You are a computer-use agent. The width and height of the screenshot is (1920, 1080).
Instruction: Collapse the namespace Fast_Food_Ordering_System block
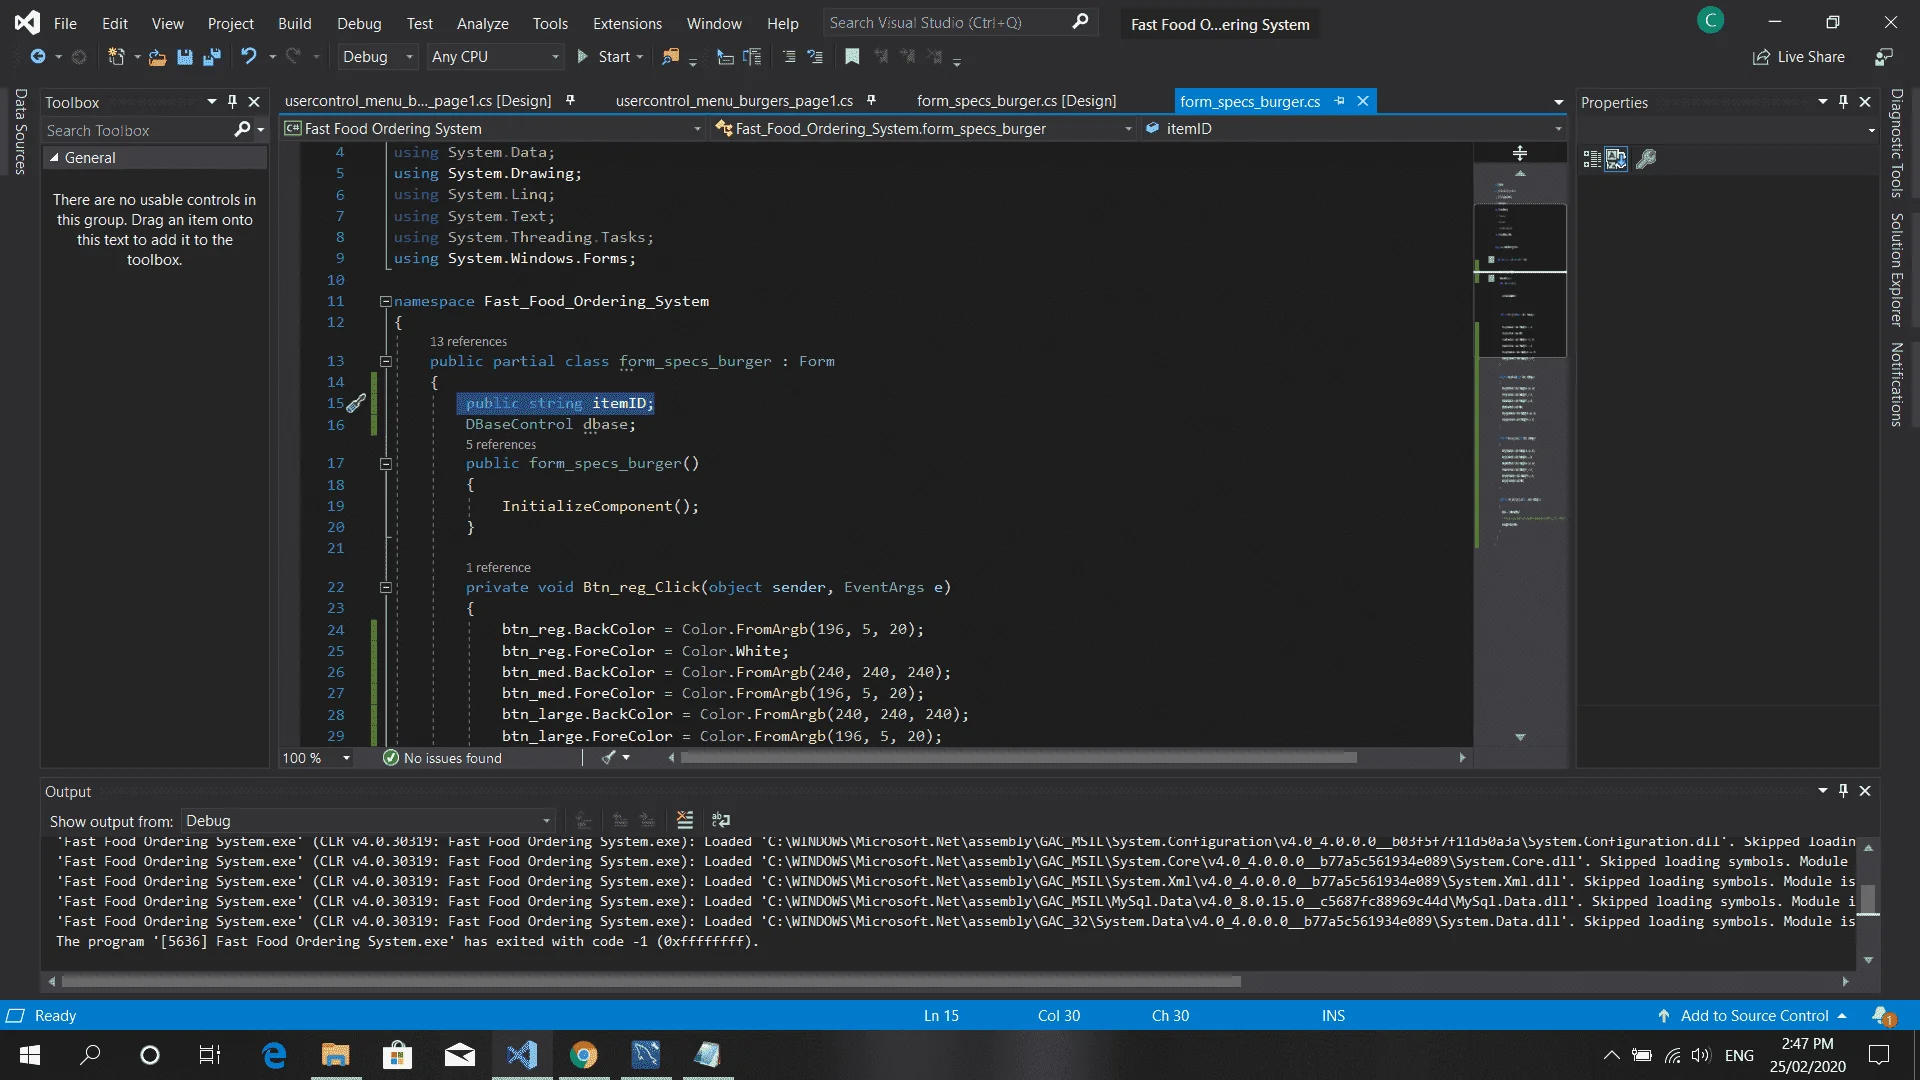point(385,301)
